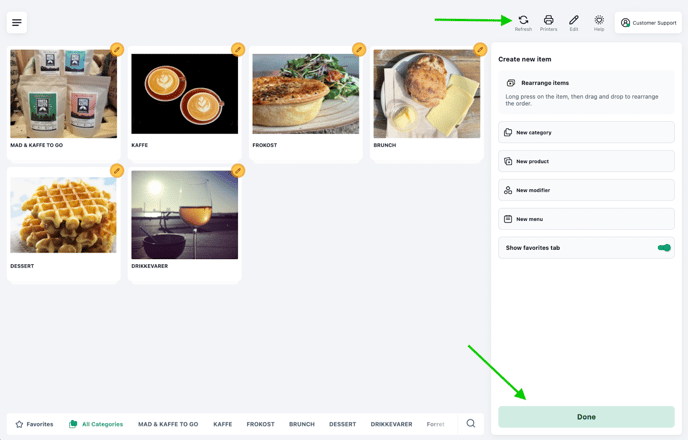Click the Edit pencil in toolbar
Viewport: 688px width, 440px height.
click(574, 22)
